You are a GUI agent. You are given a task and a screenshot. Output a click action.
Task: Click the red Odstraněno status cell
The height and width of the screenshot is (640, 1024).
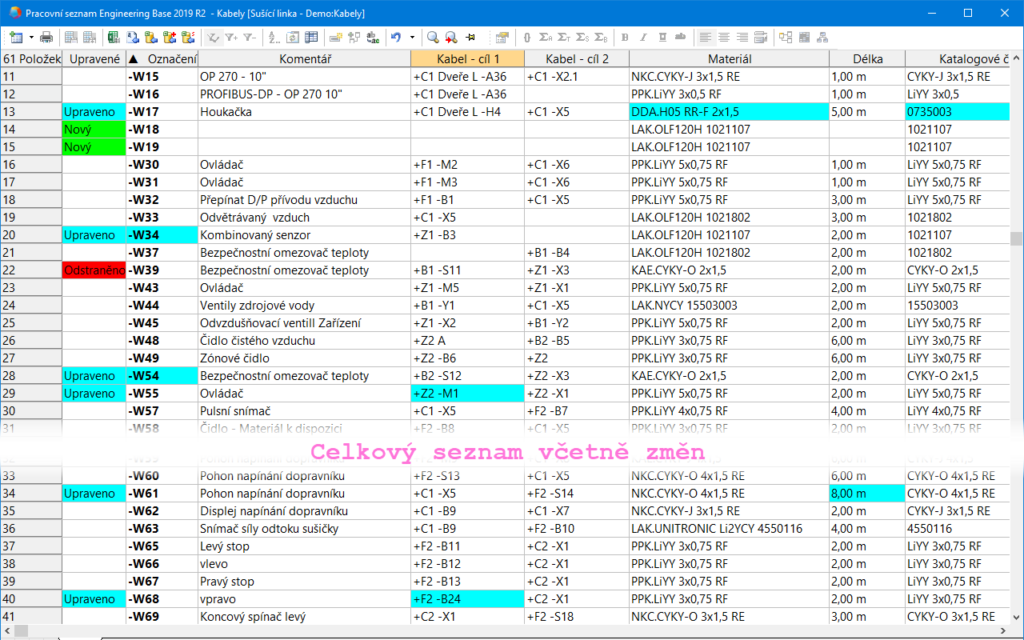(x=93, y=271)
